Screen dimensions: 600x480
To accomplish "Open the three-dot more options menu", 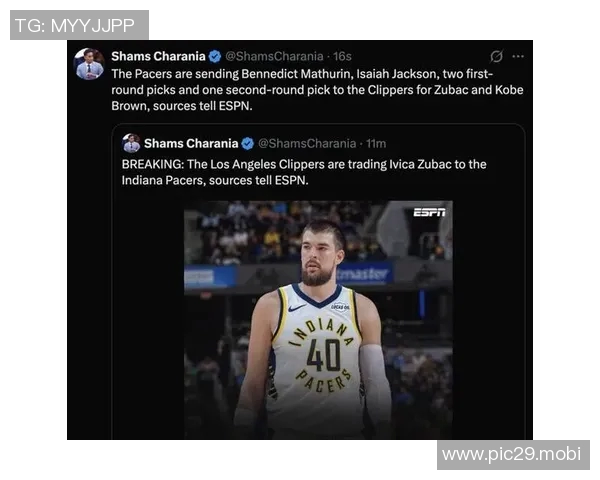I will click(x=518, y=57).
